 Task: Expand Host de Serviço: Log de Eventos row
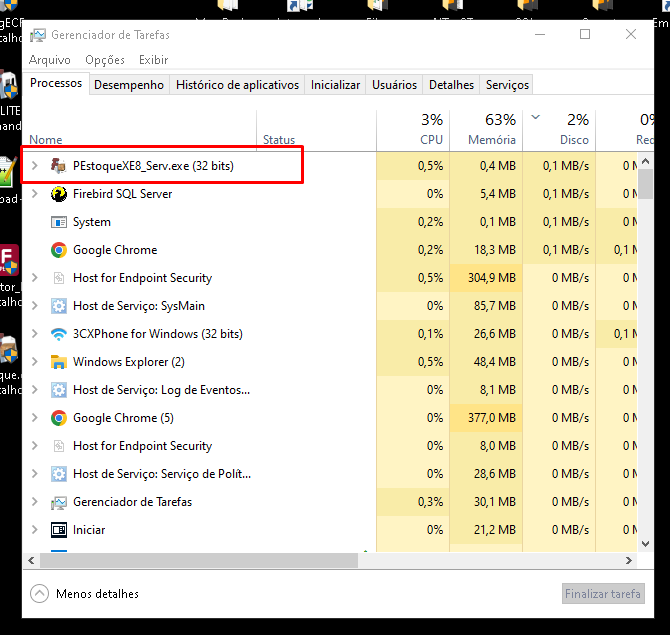pyautogui.click(x=35, y=390)
